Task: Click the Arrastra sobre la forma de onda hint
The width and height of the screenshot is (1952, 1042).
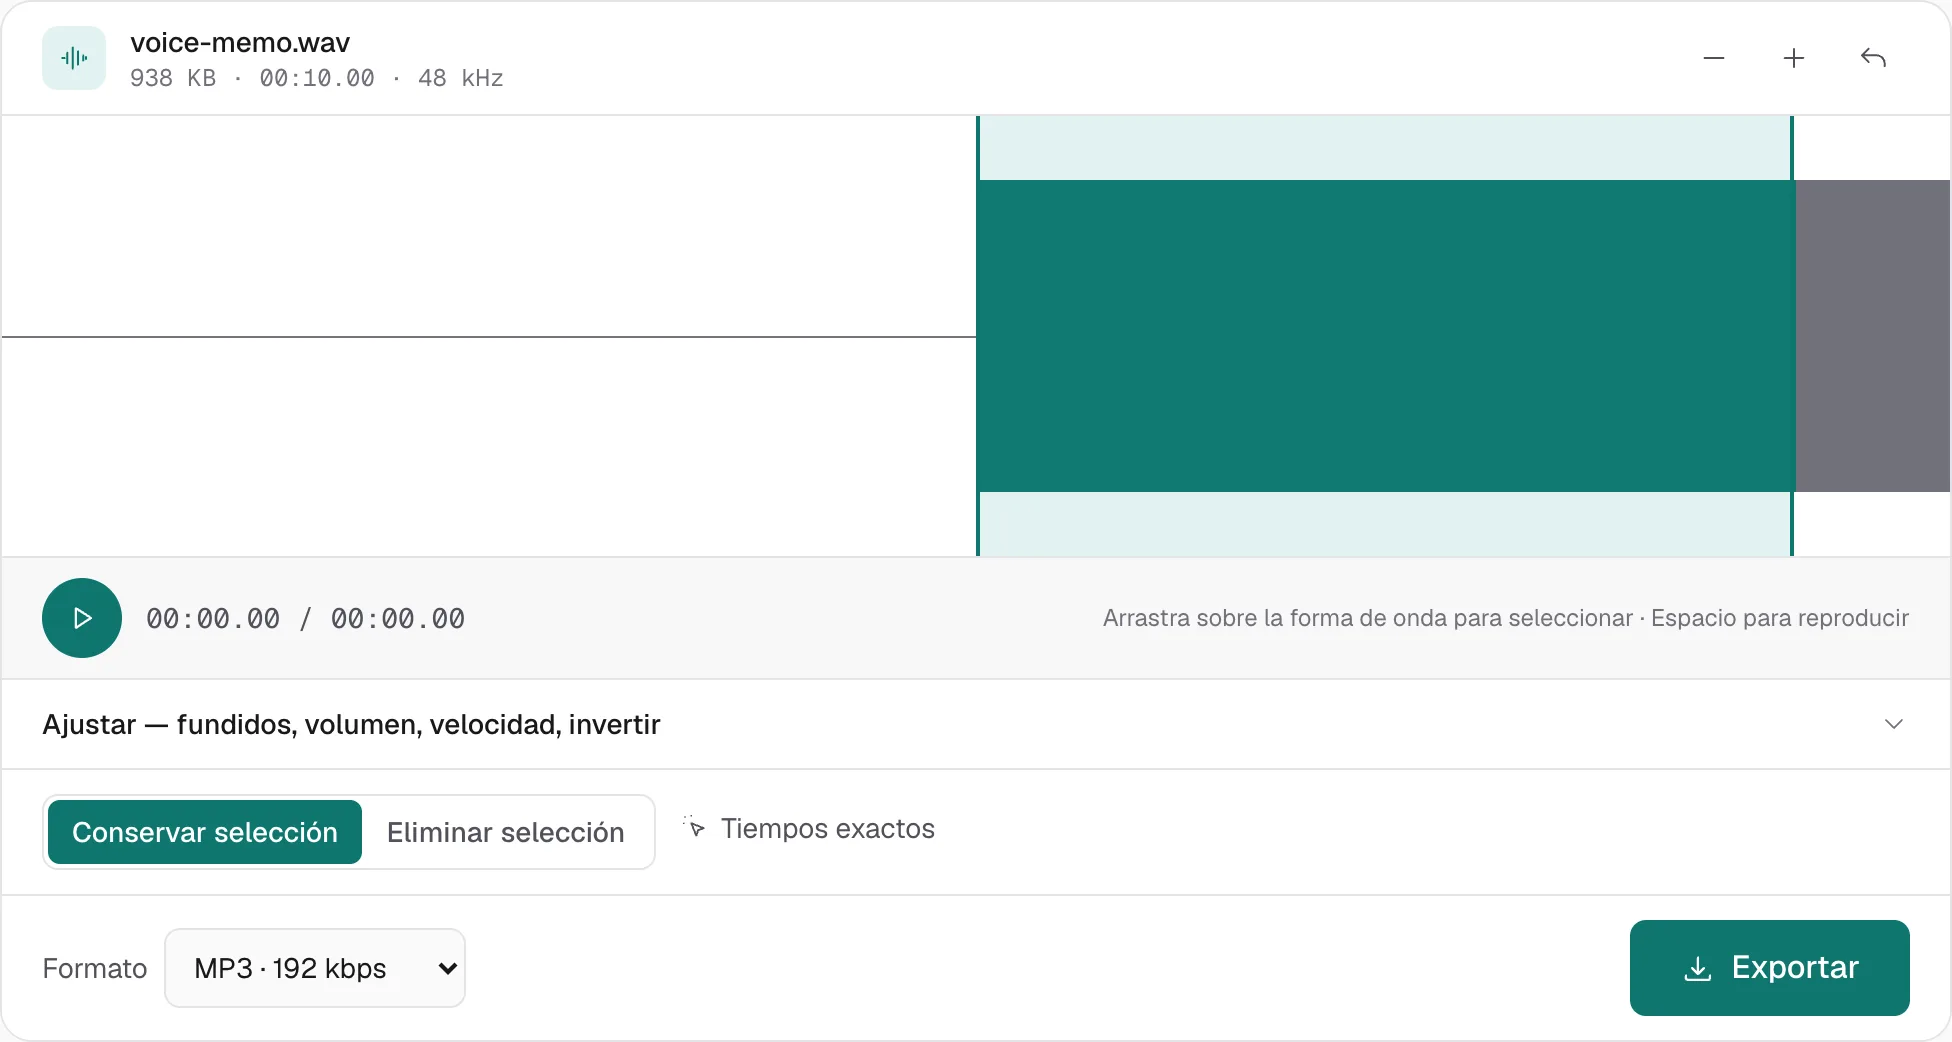Action: pyautogui.click(x=1506, y=618)
